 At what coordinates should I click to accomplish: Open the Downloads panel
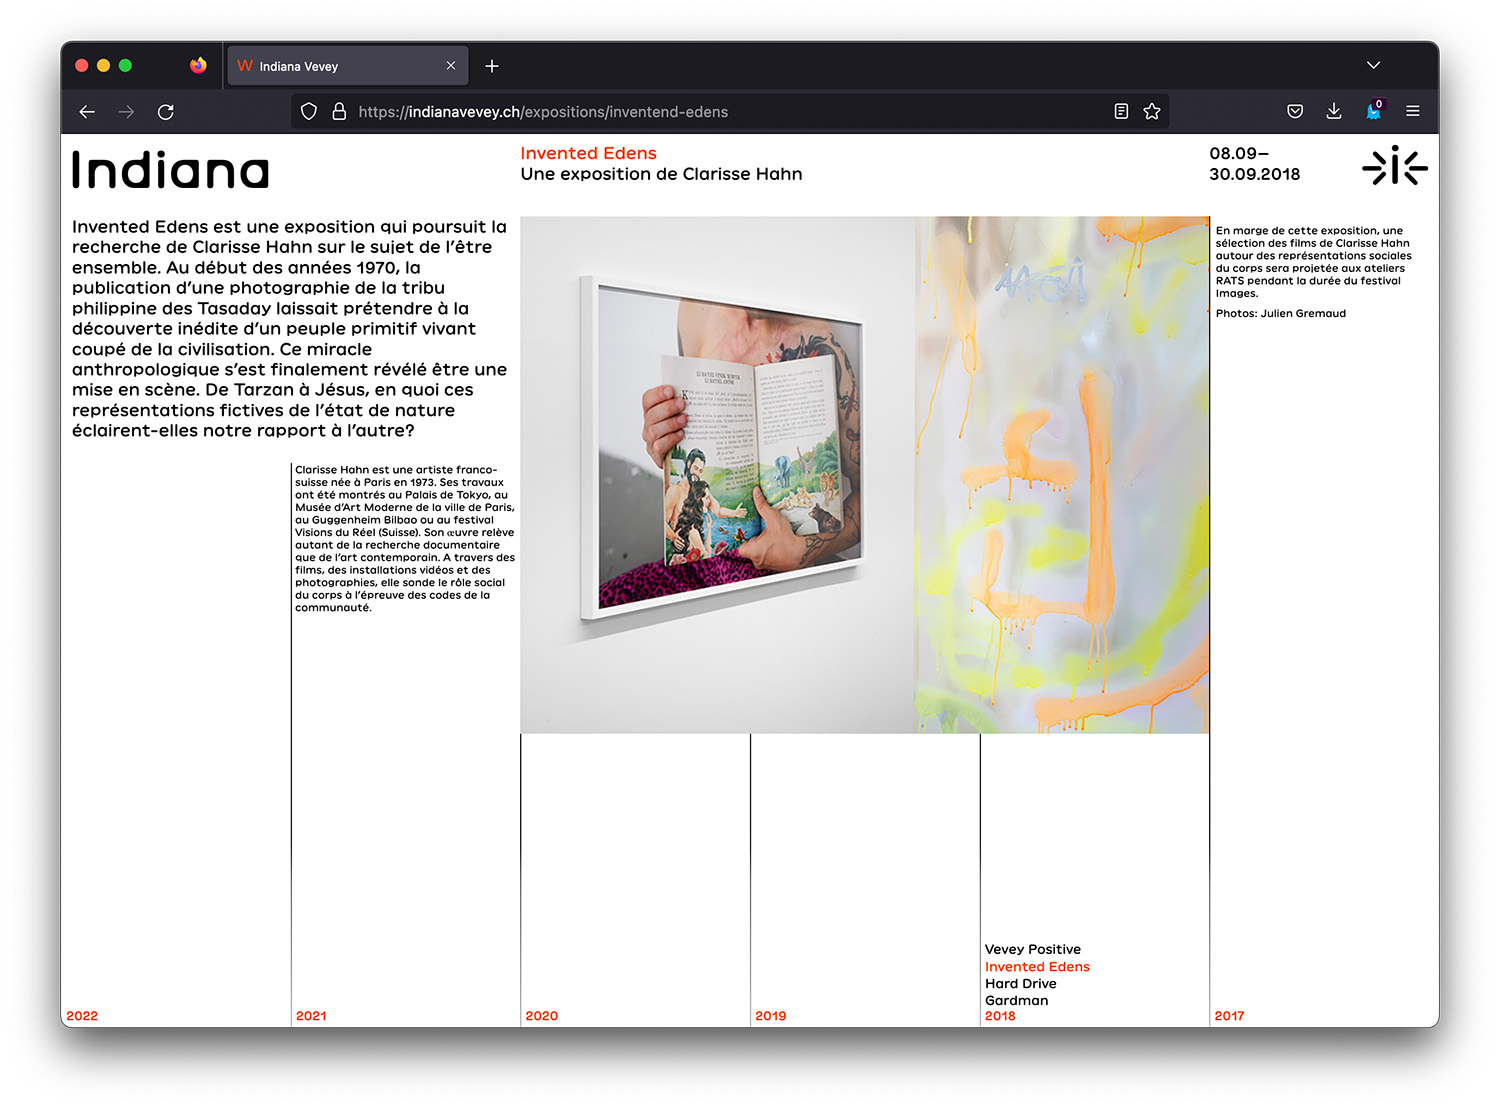click(1334, 112)
